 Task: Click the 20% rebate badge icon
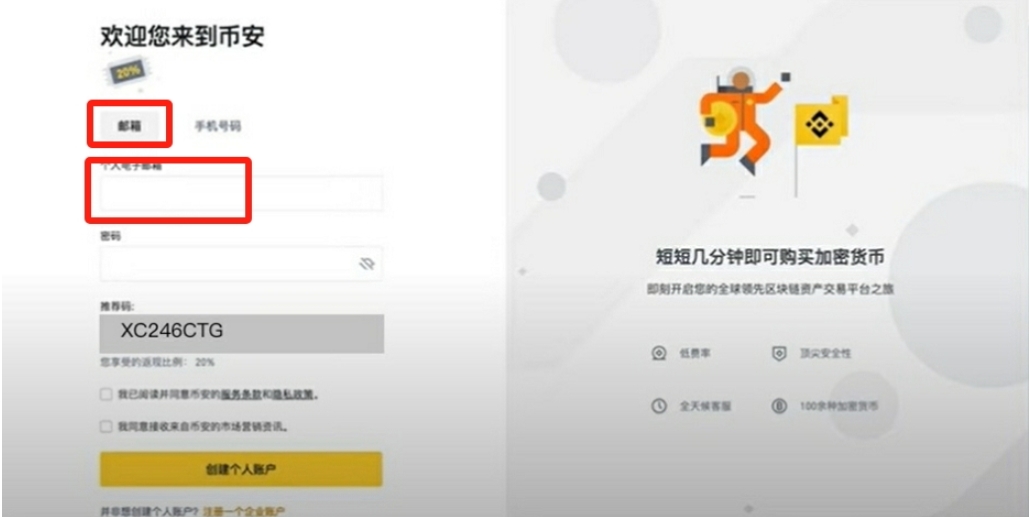click(125, 73)
